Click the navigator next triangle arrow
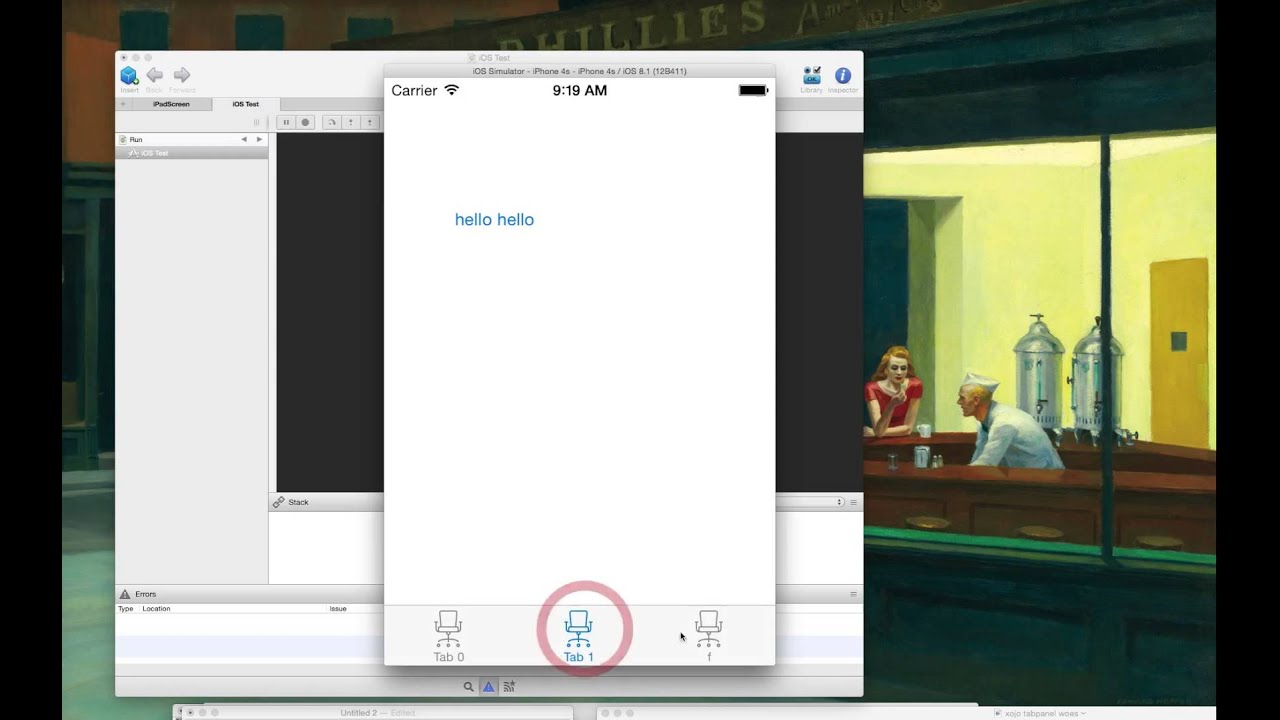This screenshot has width=1280, height=720. 259,140
